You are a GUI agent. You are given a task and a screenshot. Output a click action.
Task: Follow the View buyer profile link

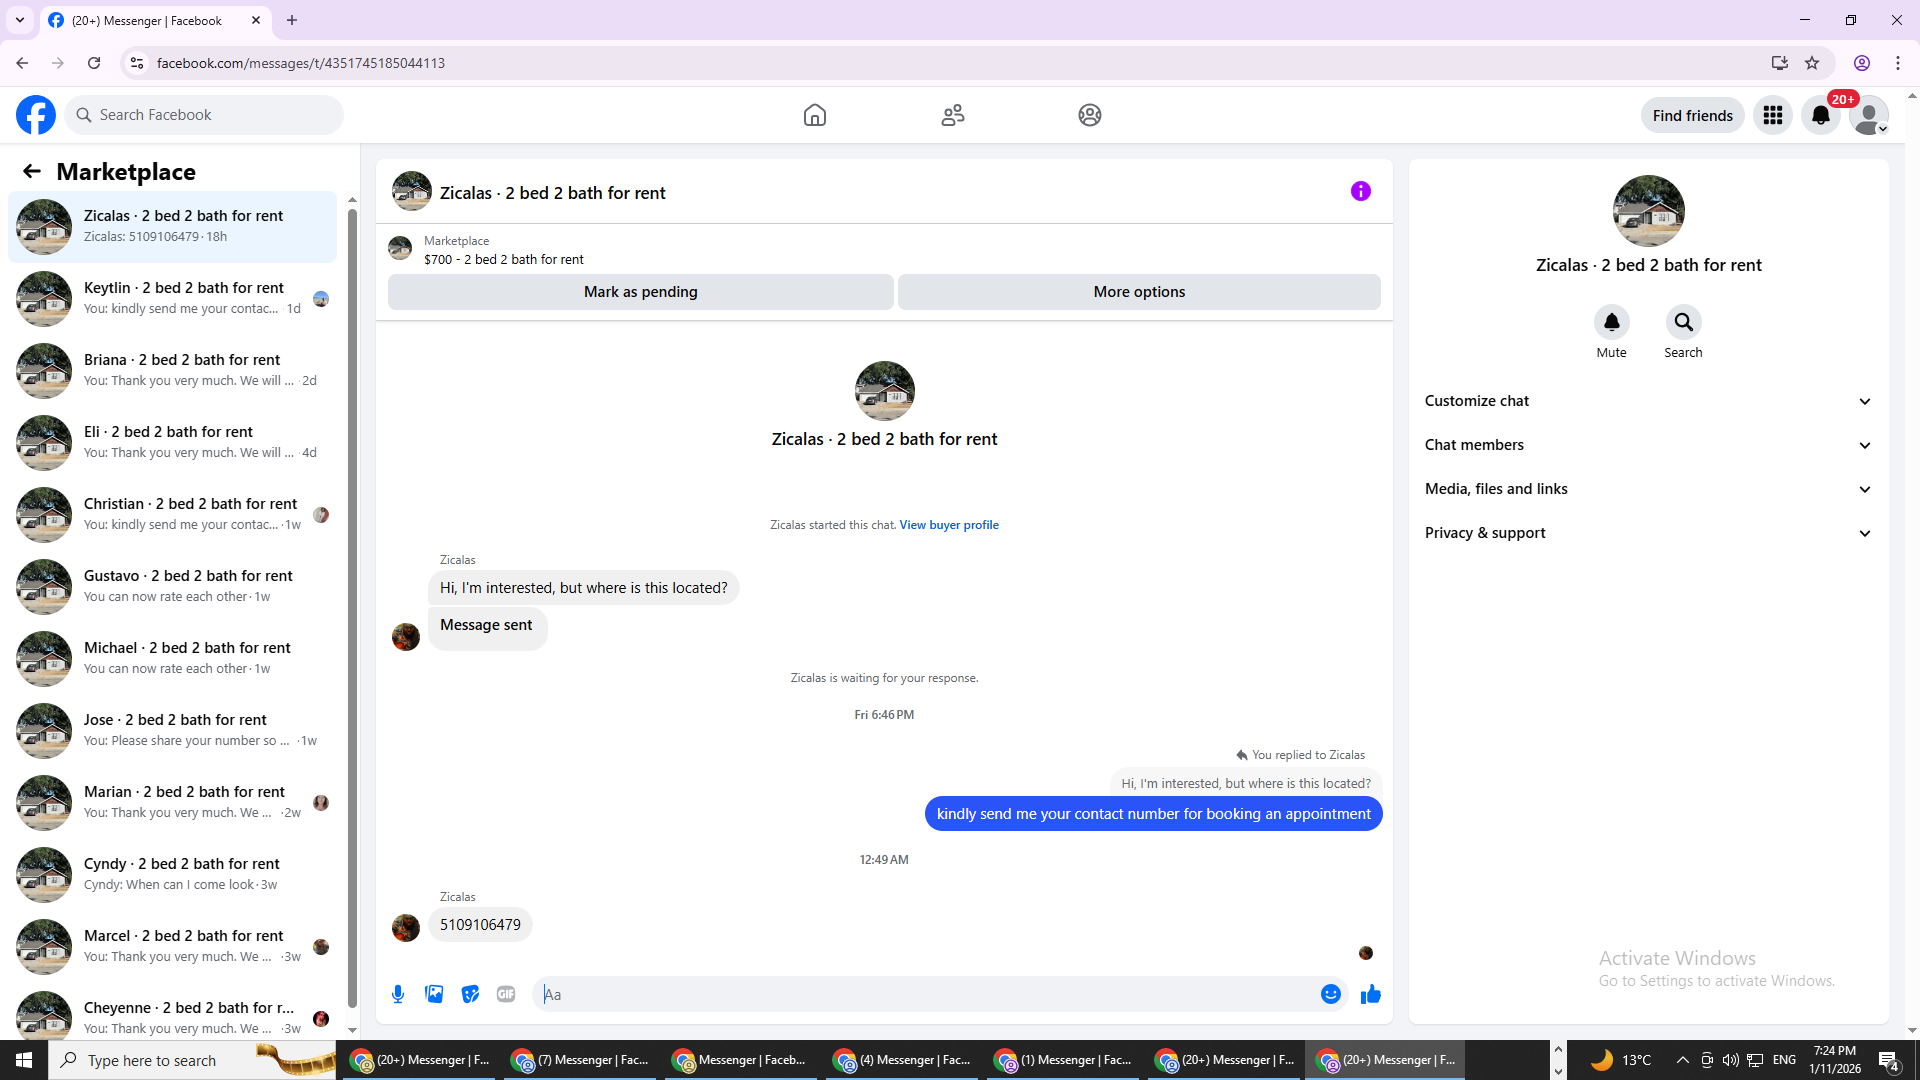949,525
